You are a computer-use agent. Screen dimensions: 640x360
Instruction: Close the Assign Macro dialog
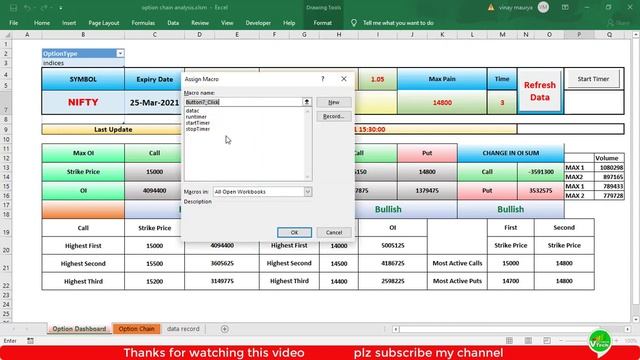(x=344, y=79)
